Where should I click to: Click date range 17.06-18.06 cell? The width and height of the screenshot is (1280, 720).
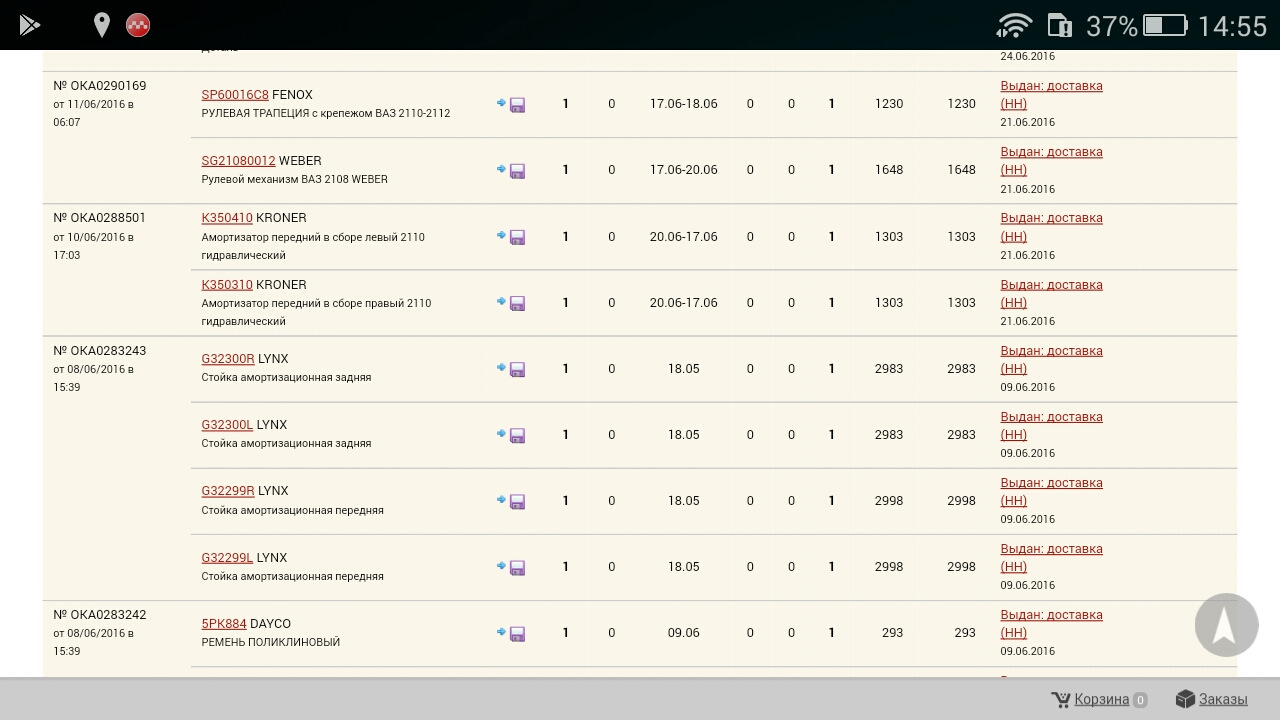pos(684,104)
